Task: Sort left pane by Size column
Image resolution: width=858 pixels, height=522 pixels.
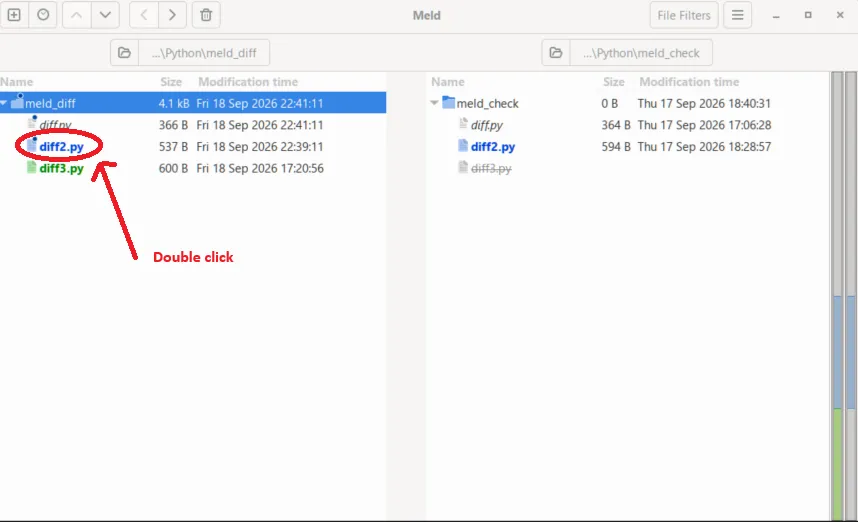Action: (x=171, y=82)
